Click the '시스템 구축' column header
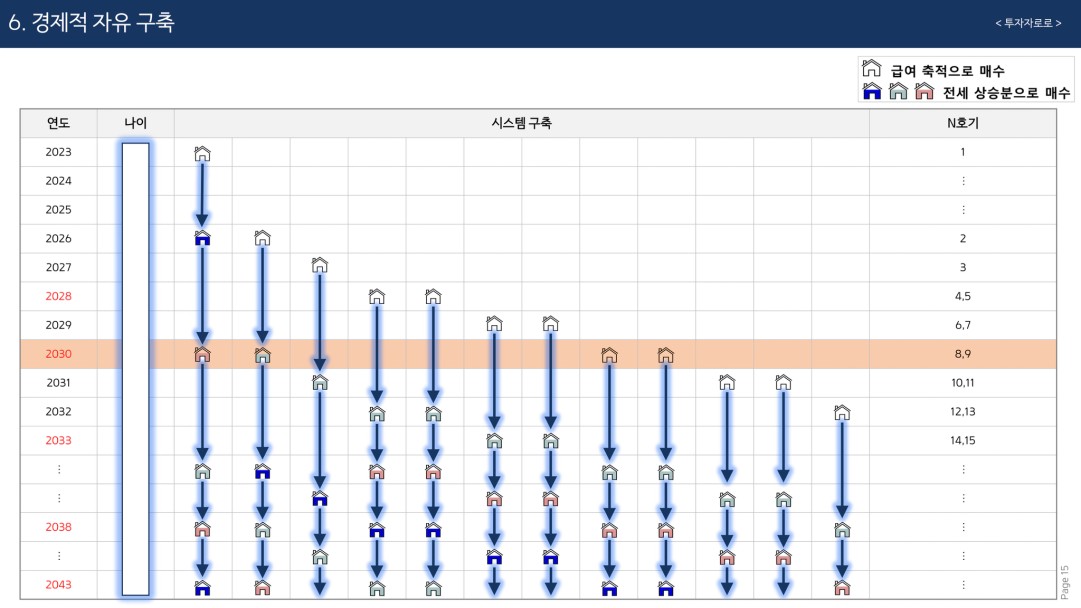Screen dimensions: 1081x608 [x=521, y=123]
